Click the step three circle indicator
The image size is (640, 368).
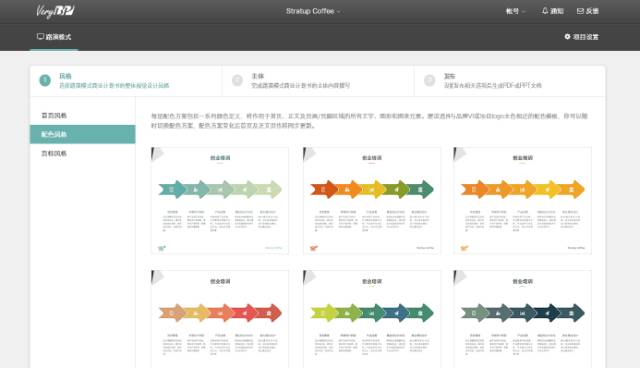429,80
